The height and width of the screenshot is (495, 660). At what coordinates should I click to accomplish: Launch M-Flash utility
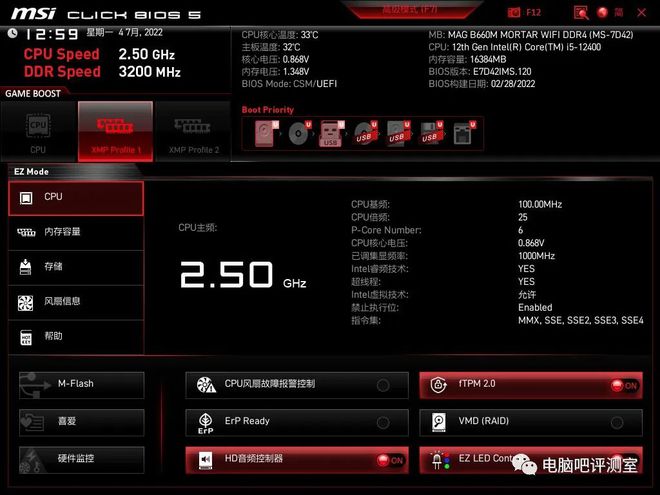coord(82,385)
